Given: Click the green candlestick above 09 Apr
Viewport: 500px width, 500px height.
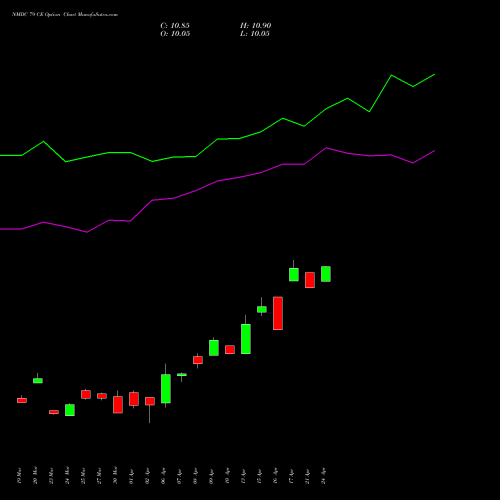Looking at the screenshot, I should [214, 348].
